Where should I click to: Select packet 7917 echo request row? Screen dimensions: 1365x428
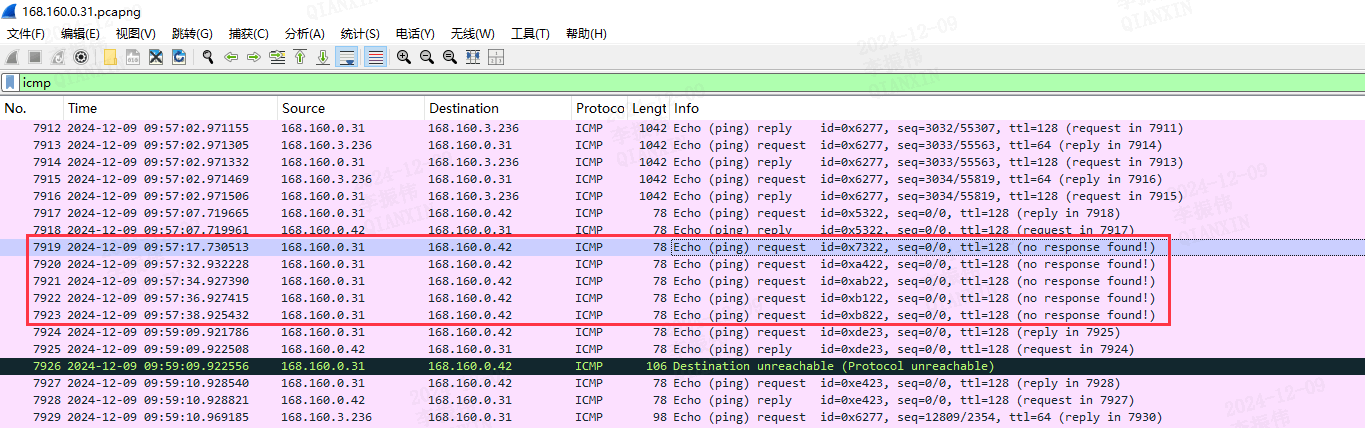click(682, 213)
